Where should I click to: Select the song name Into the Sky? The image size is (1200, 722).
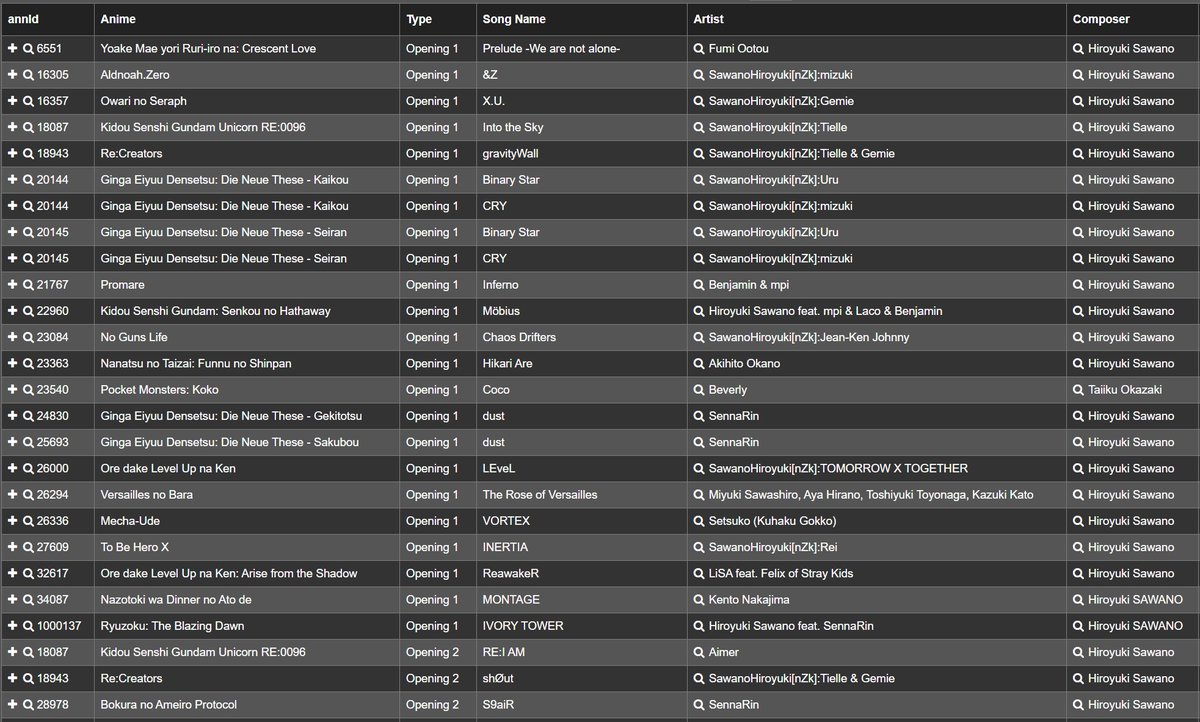[515, 127]
